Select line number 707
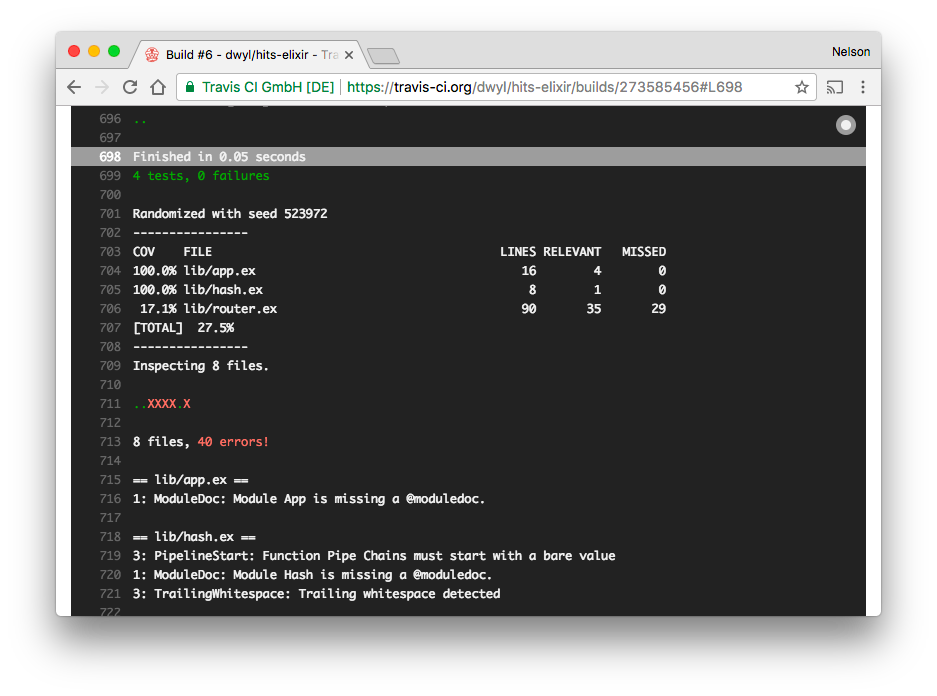Viewport: 937px width, 696px height. point(110,328)
